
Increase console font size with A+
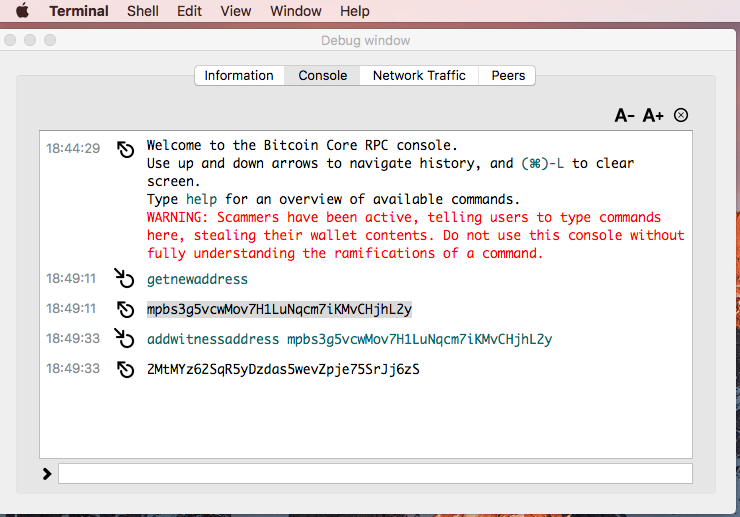[x=653, y=115]
